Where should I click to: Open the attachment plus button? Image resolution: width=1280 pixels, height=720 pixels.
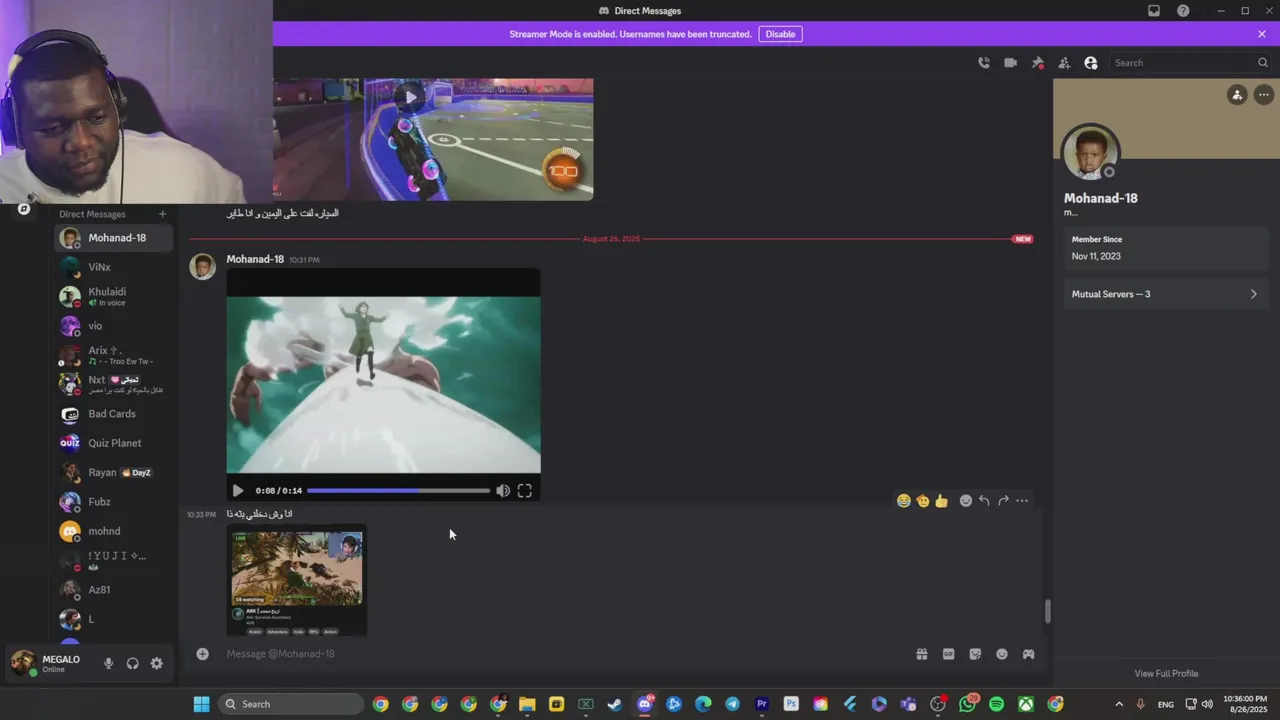[x=203, y=654]
